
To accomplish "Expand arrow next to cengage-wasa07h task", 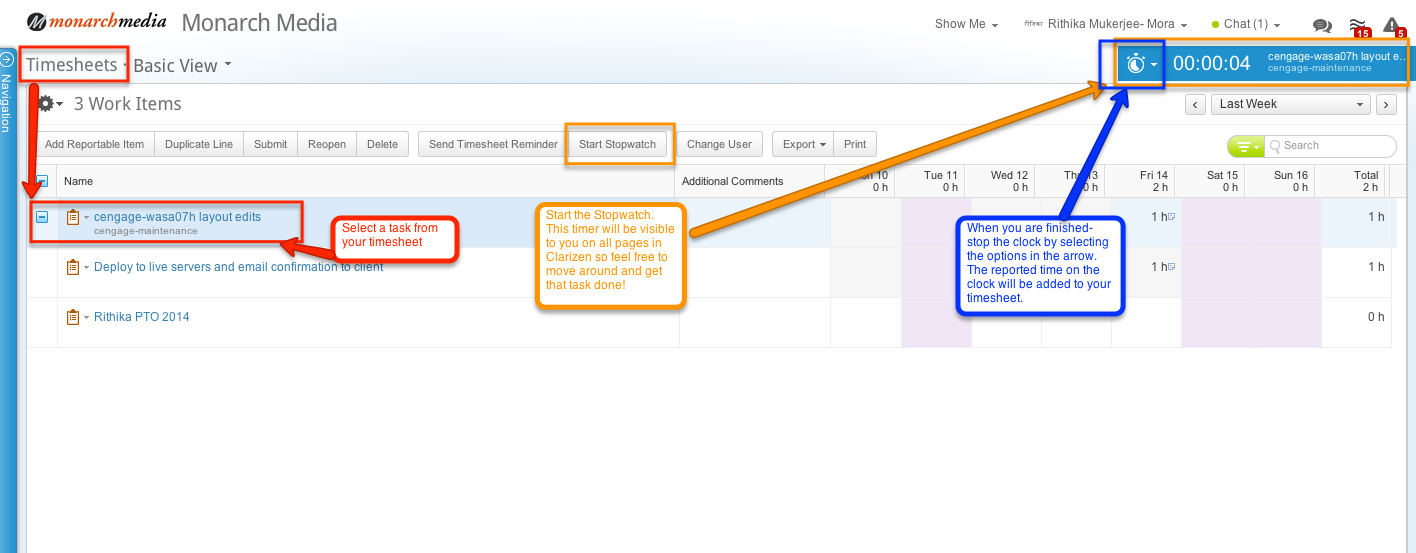I will point(87,217).
